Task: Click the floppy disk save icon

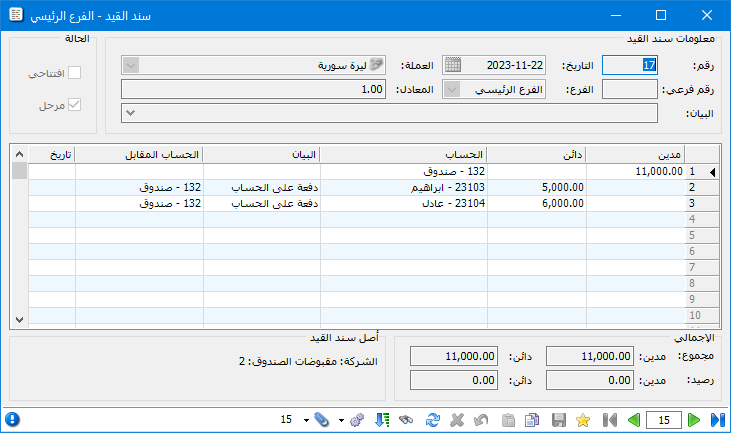Action: click(559, 420)
